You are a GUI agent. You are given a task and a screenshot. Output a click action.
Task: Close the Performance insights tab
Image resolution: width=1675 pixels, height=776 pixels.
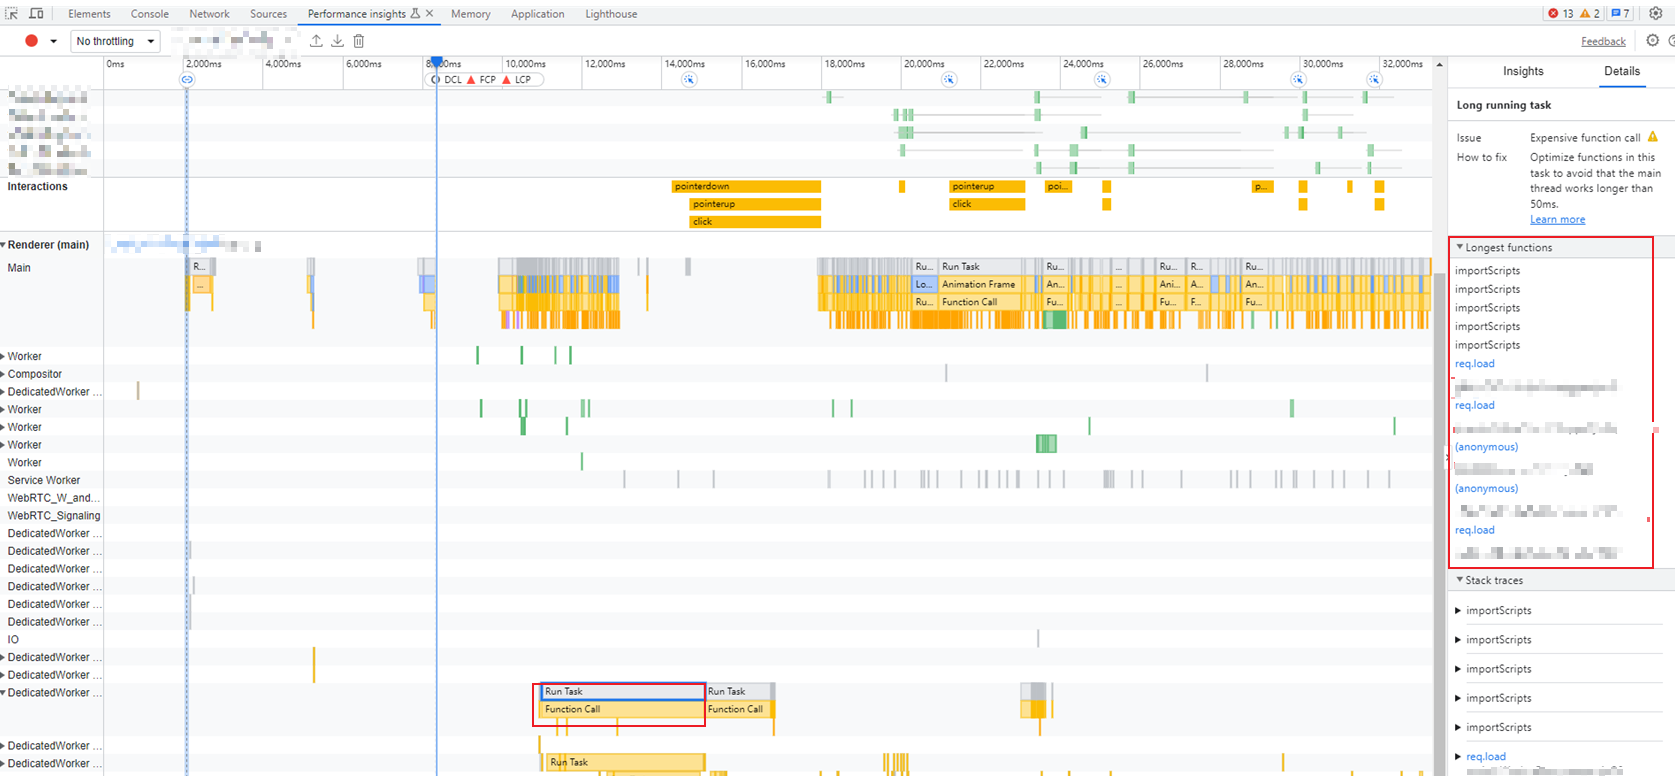[430, 14]
